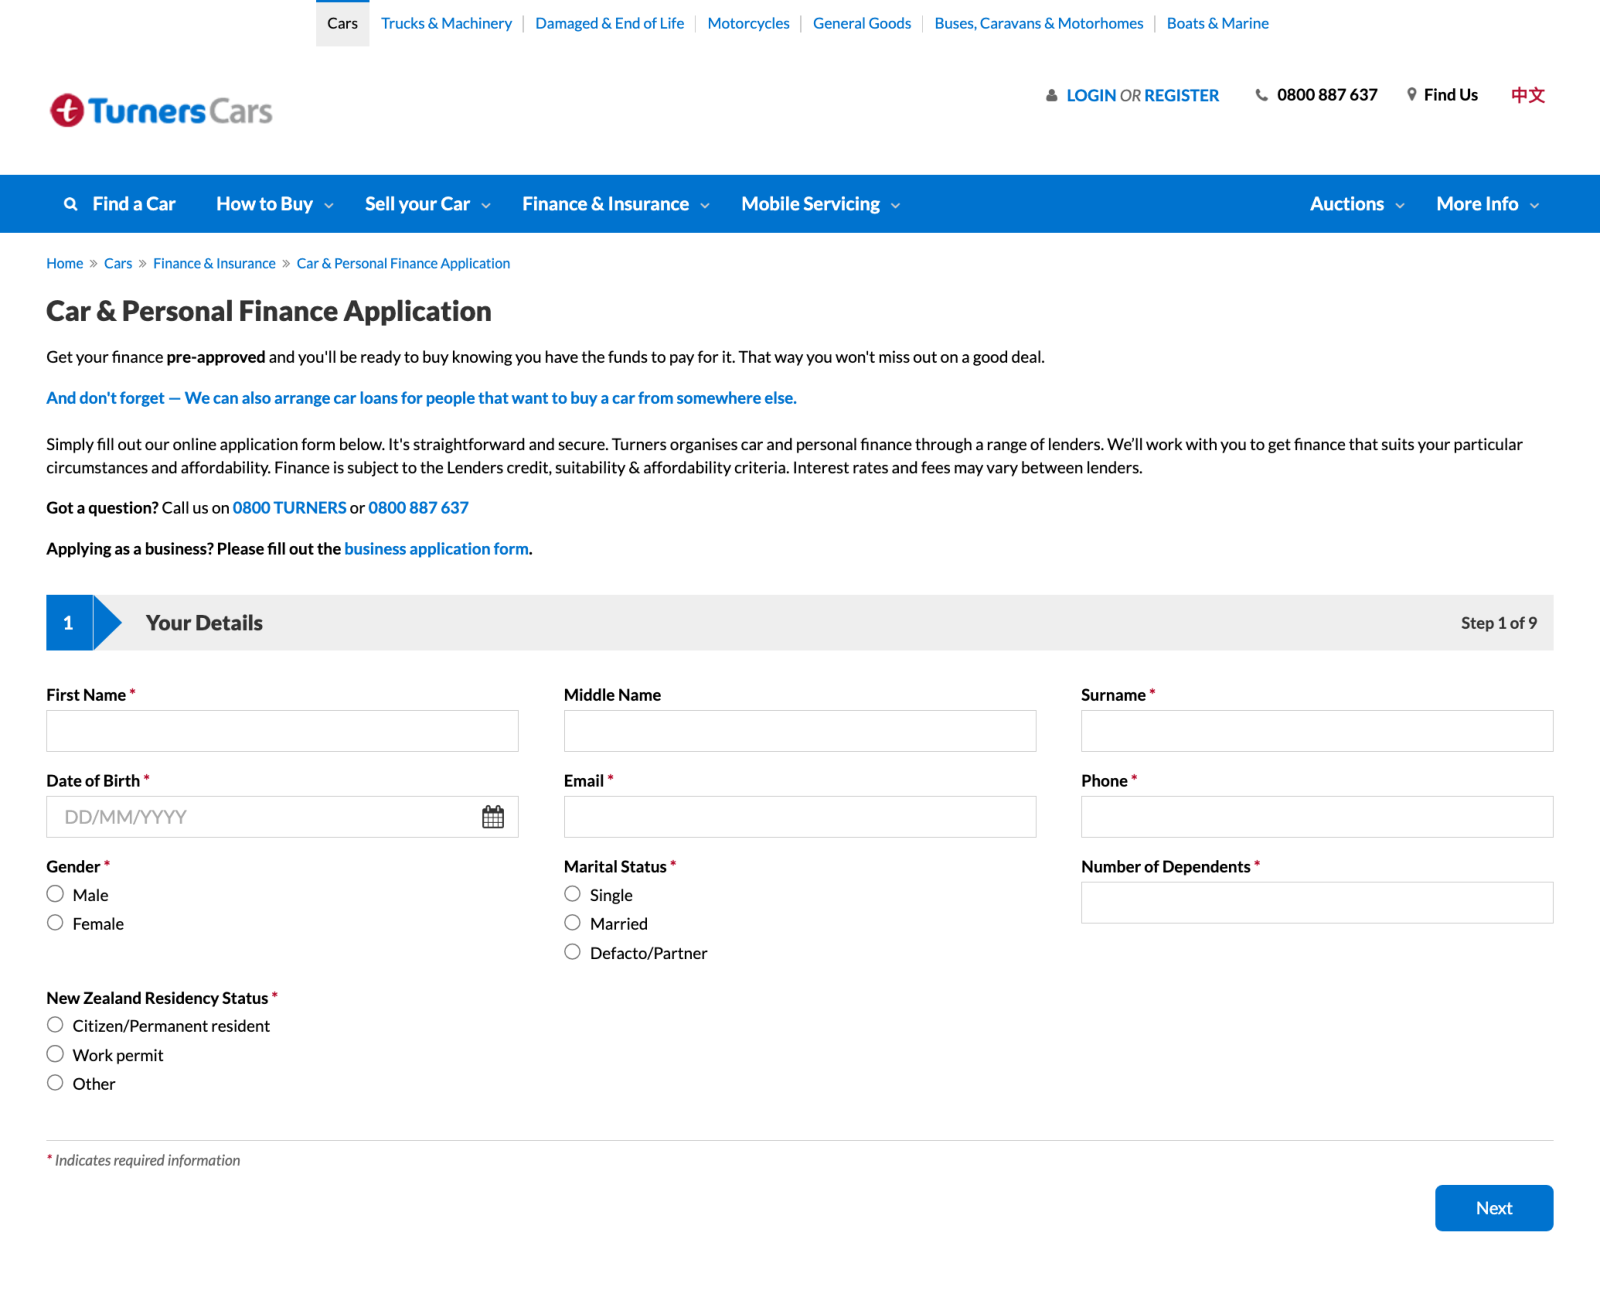Image resolution: width=1600 pixels, height=1307 pixels.
Task: Select Citizen/Permanent resident status
Action: 55,1025
